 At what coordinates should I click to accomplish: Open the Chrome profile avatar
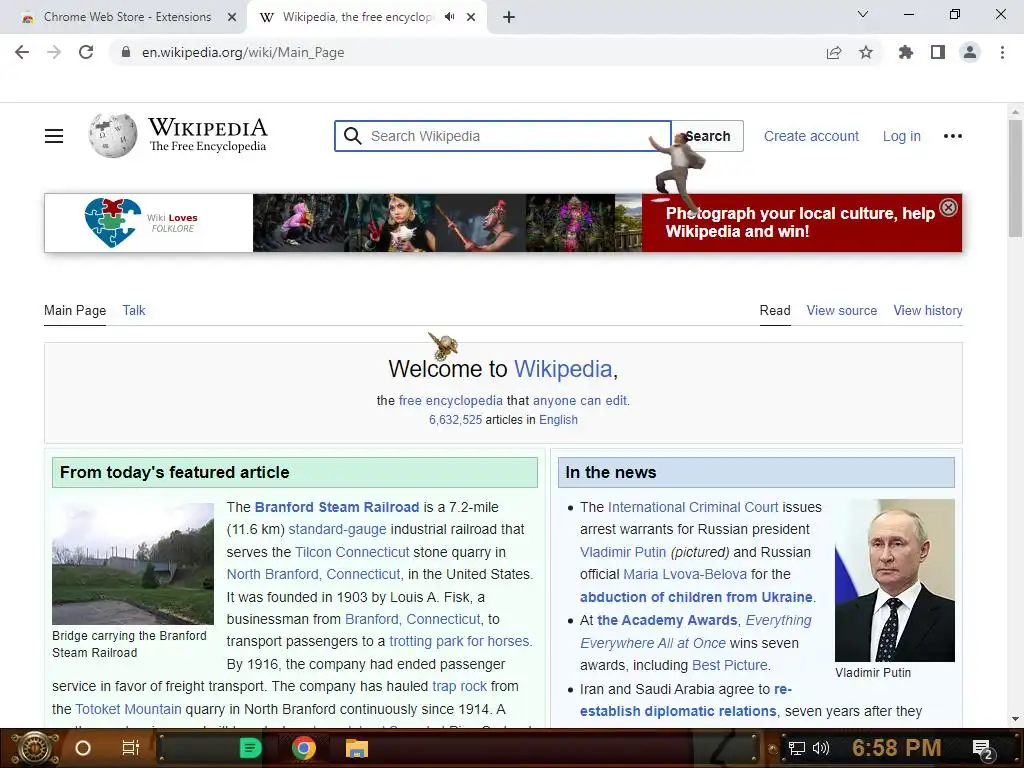pos(970,52)
